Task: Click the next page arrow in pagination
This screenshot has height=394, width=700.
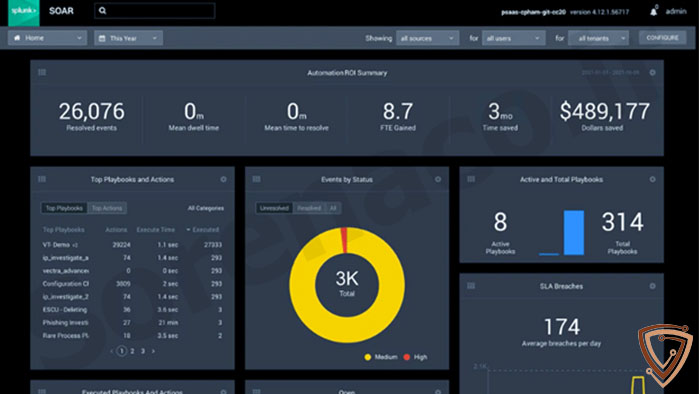Action: click(x=153, y=351)
